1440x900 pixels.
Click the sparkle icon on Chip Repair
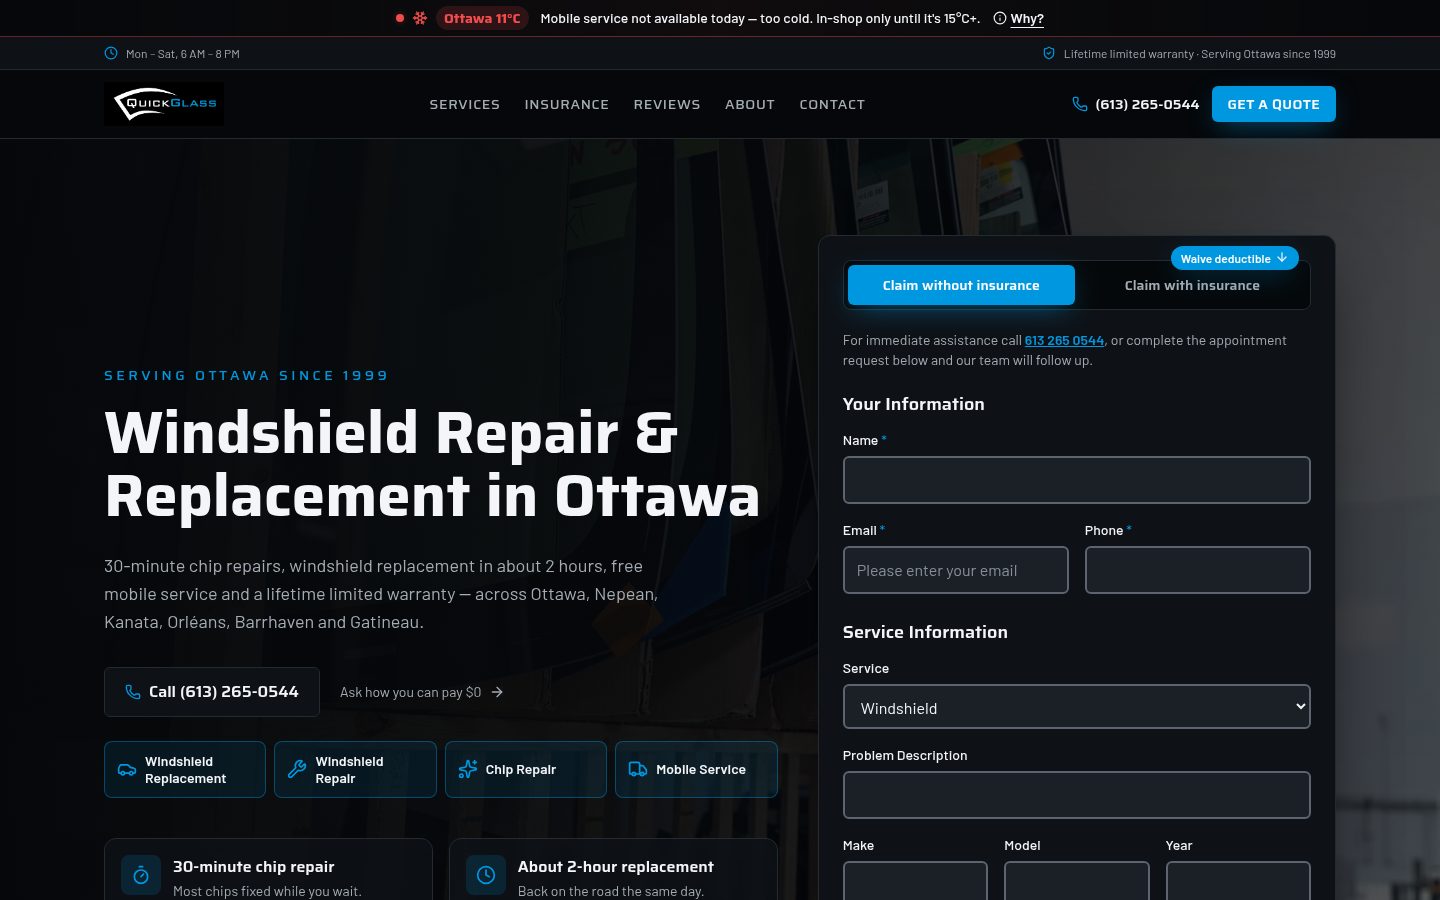coord(467,769)
